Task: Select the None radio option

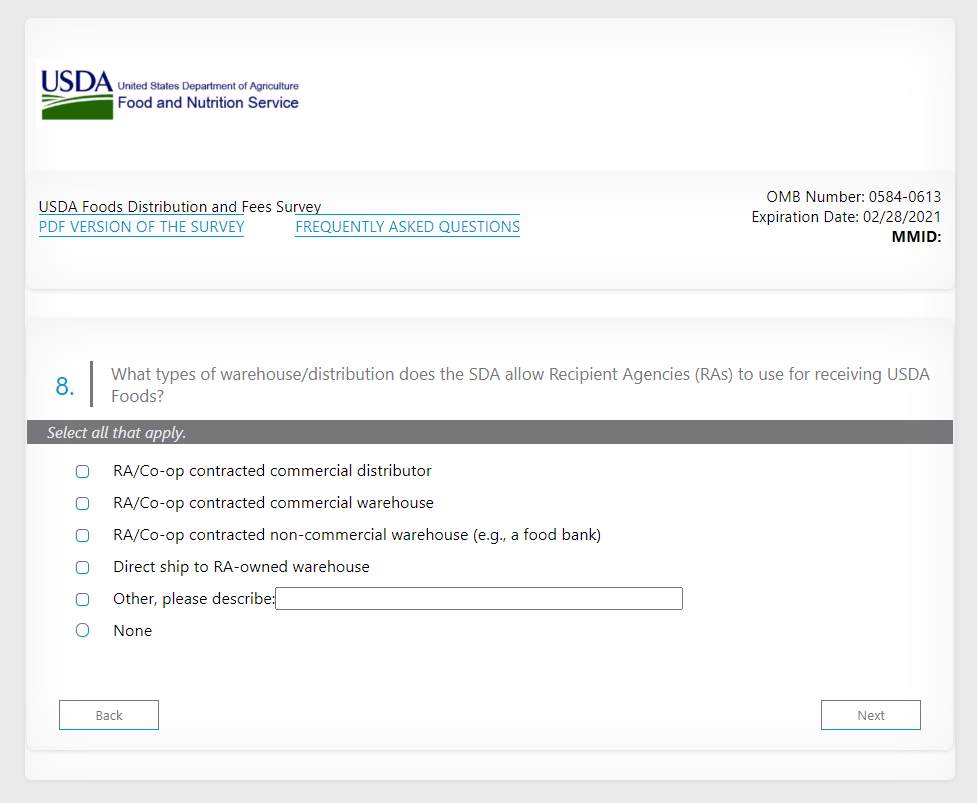Action: (82, 630)
